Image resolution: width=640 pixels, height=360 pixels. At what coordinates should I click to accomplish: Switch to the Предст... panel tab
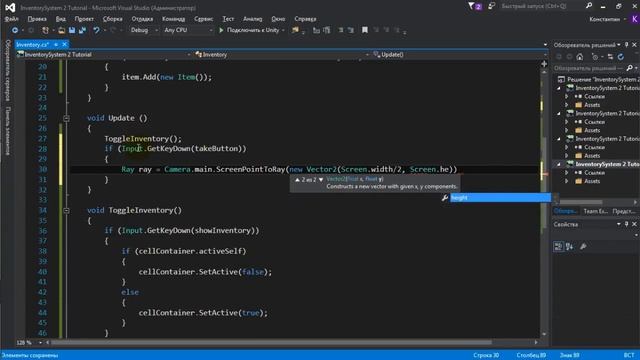pyautogui.click(x=624, y=211)
